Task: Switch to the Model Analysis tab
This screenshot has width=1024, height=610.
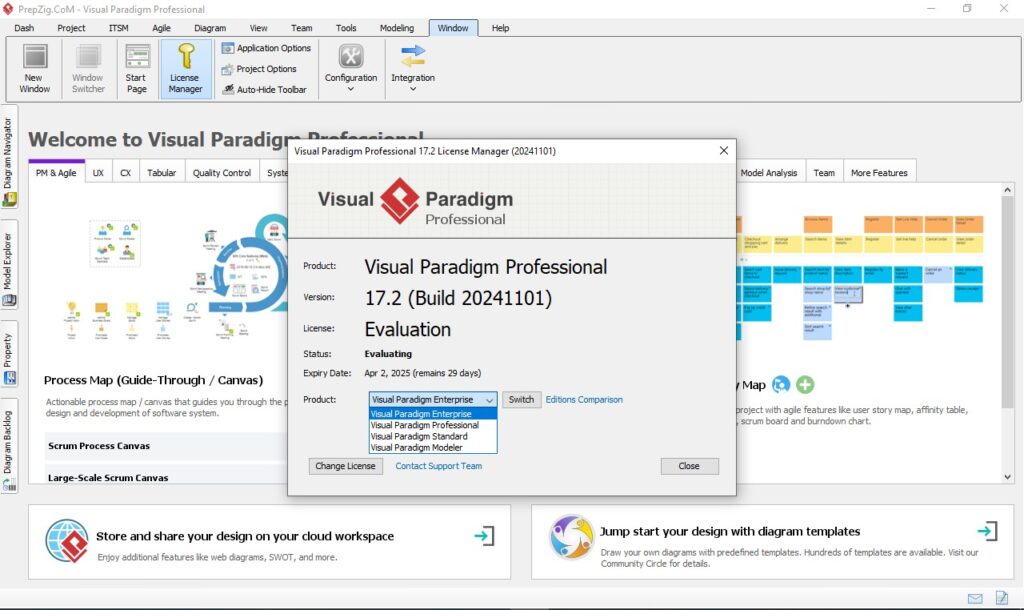Action: click(769, 172)
